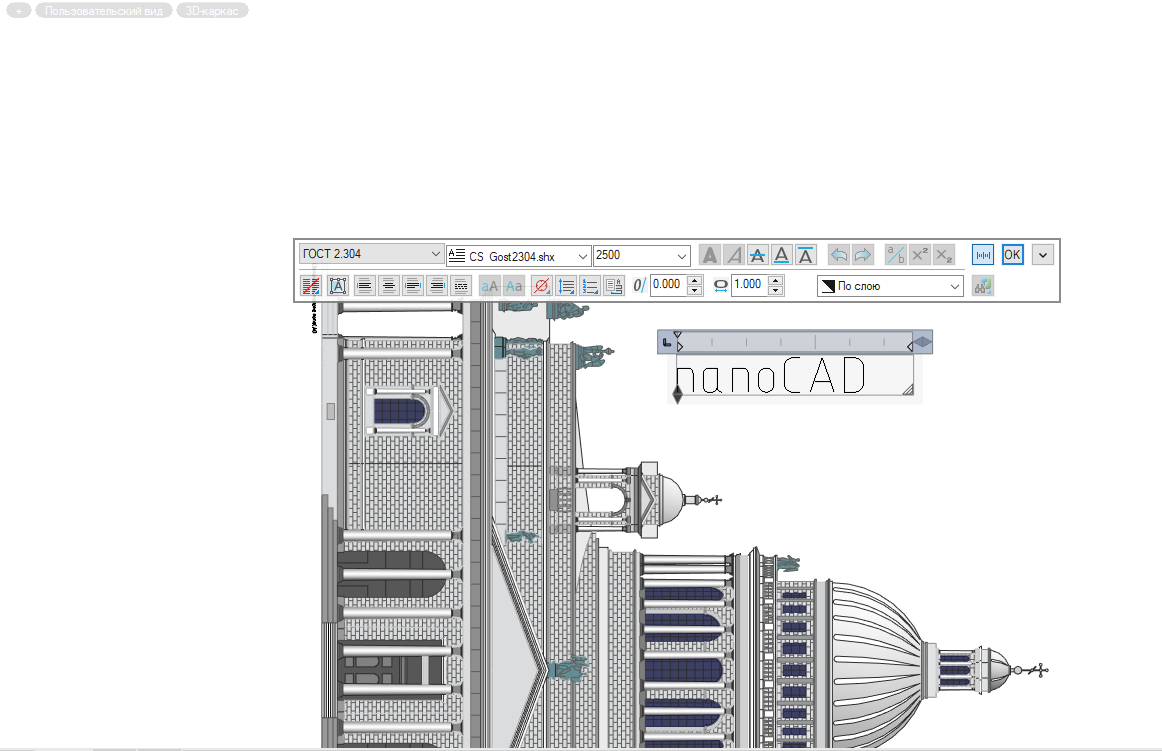Click the oblique angle 0.000 field
This screenshot has height=751, width=1162.
tap(666, 285)
